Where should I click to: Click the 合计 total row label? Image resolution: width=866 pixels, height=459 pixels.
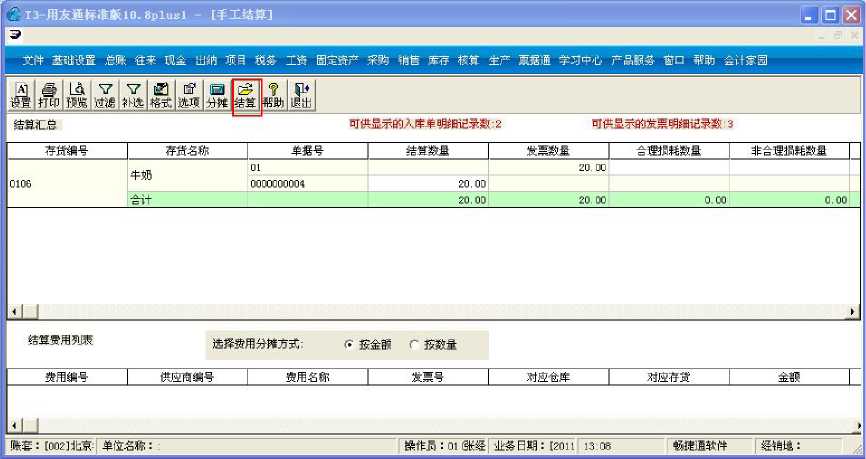[x=141, y=200]
